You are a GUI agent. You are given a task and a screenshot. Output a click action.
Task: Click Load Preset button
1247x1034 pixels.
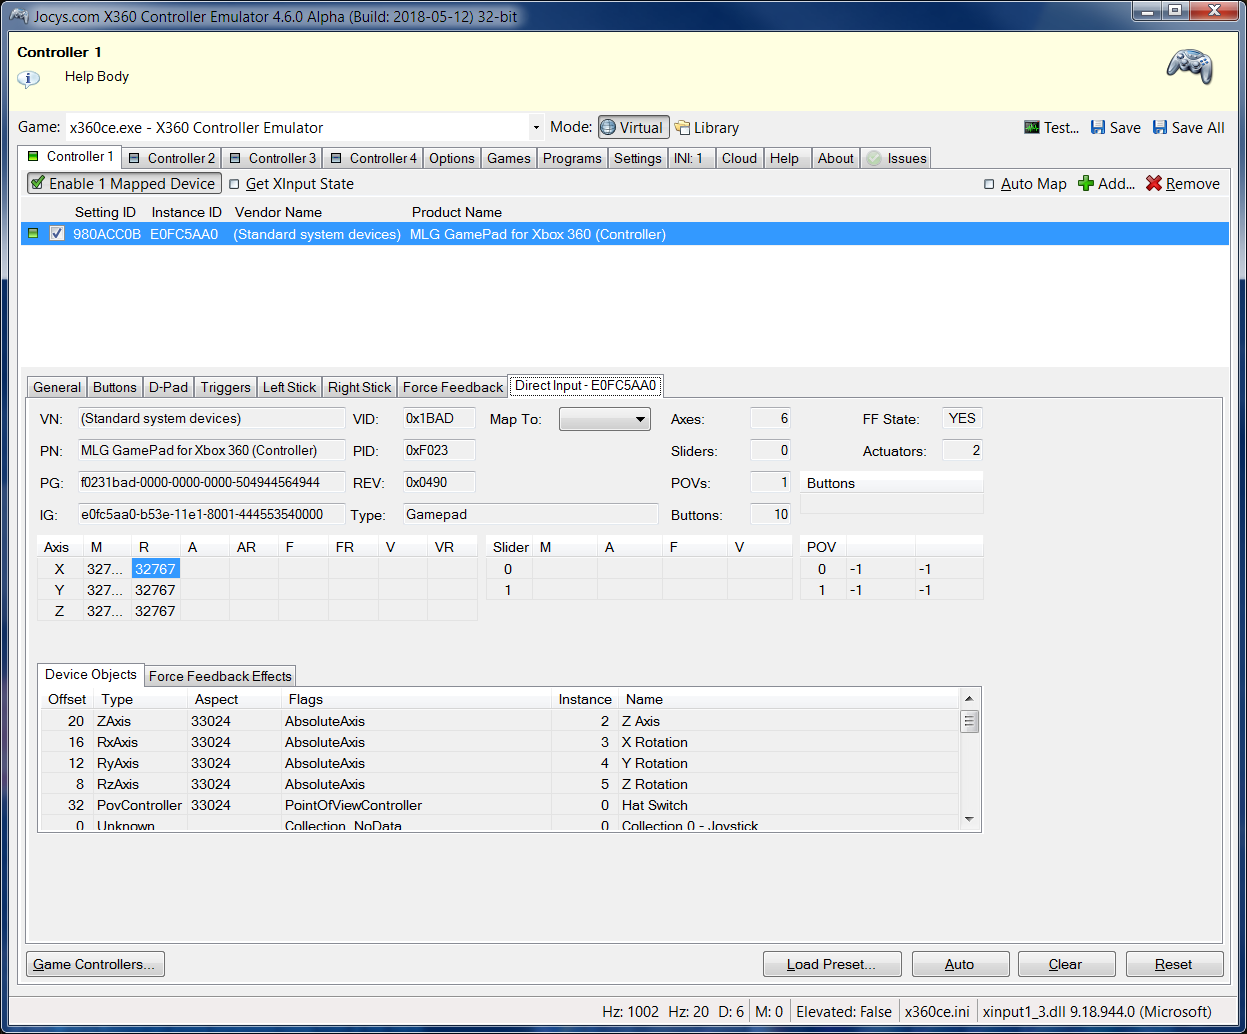click(x=831, y=964)
